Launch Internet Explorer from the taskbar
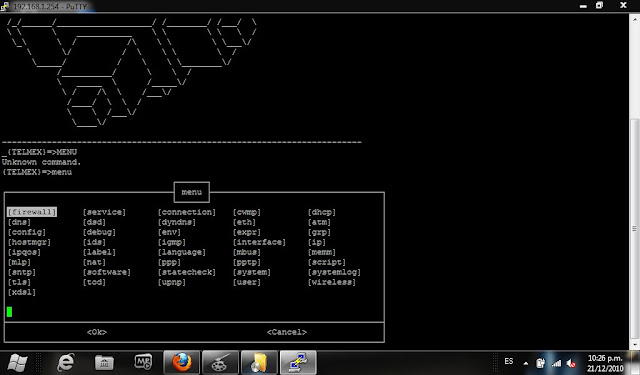The image size is (640, 375). coord(66,362)
